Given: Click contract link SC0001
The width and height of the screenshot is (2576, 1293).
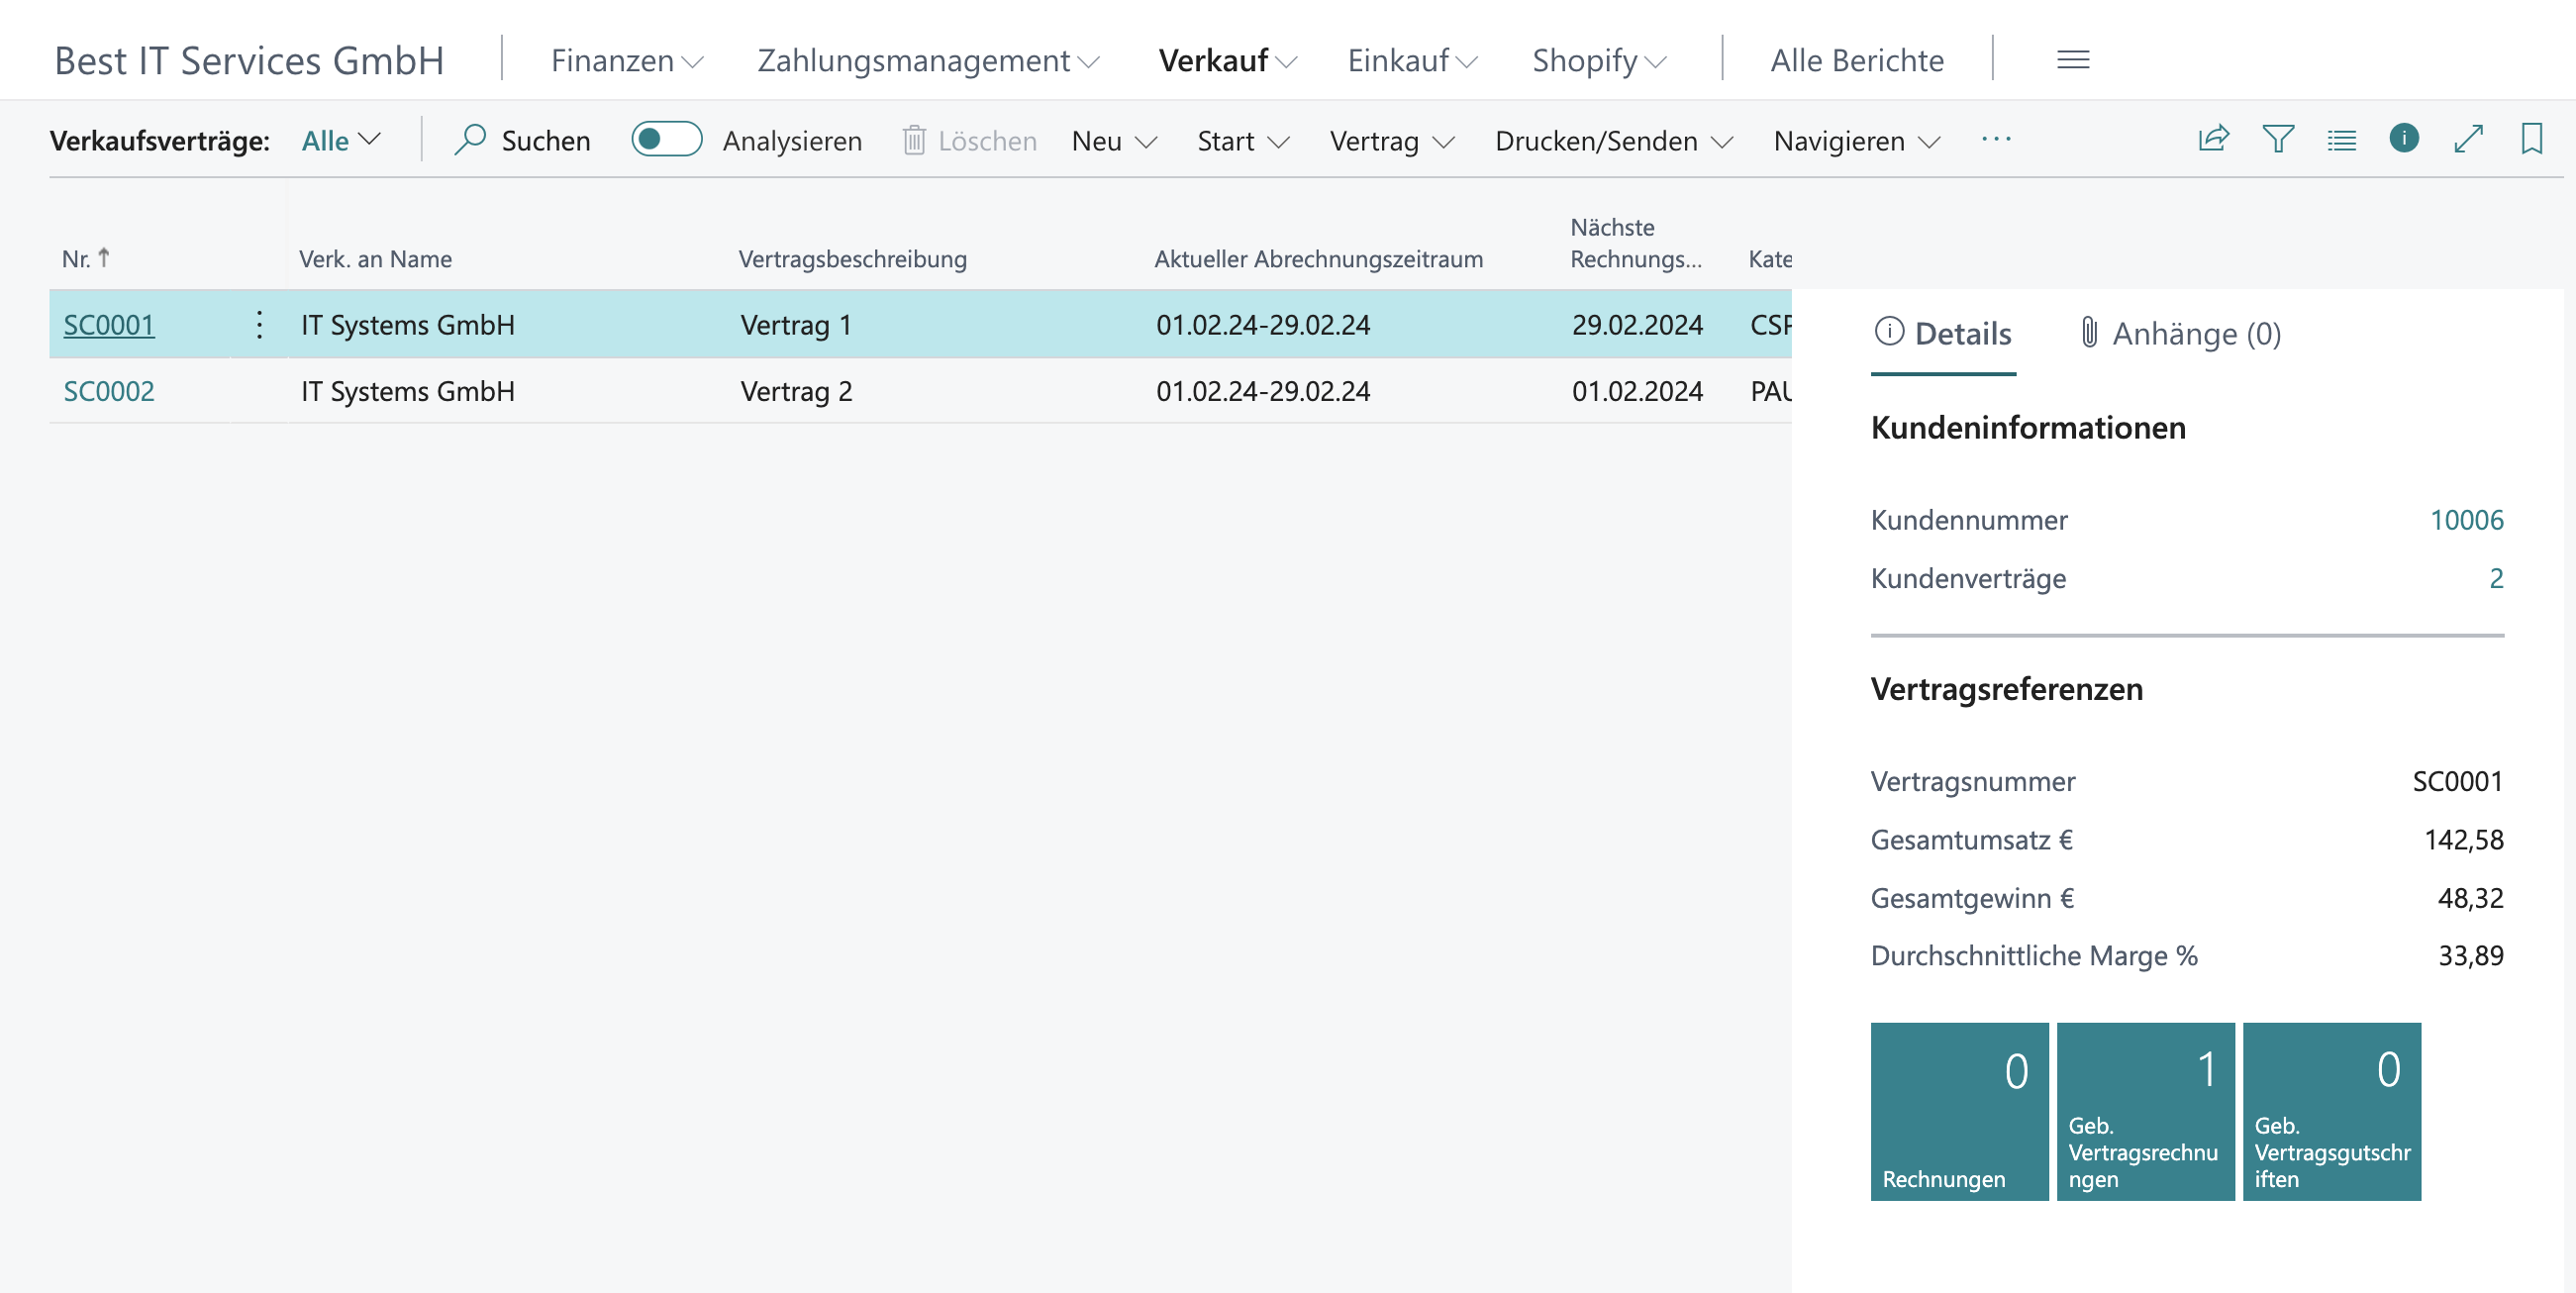Looking at the screenshot, I should [x=109, y=323].
